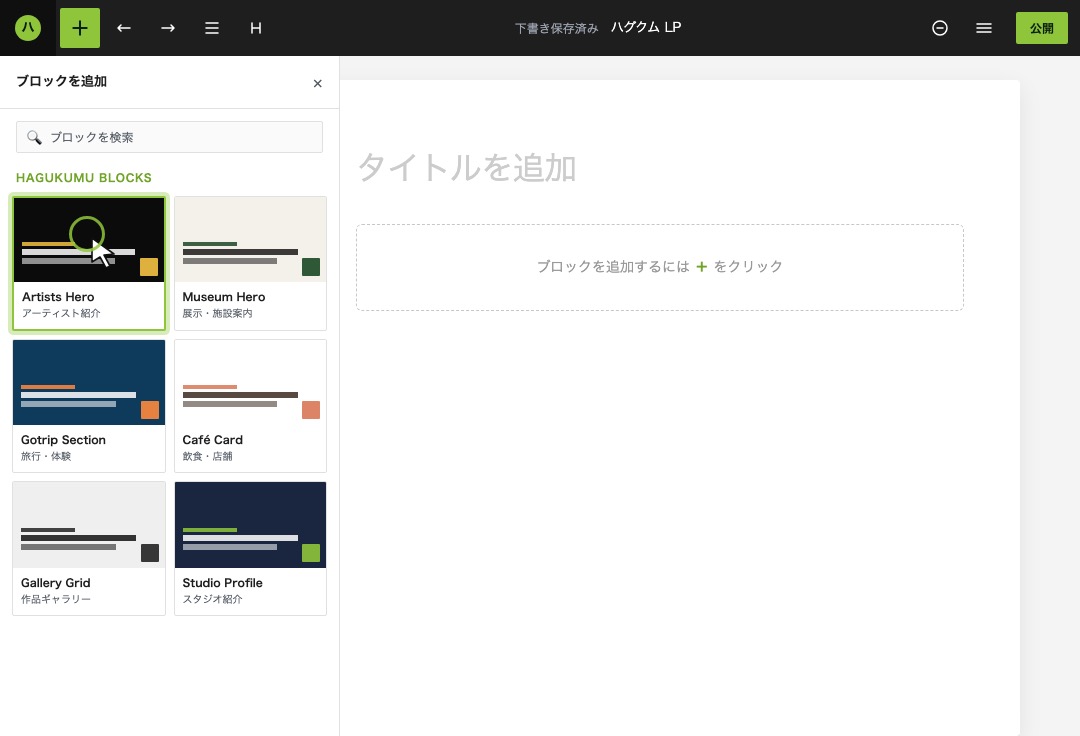
Task: Click the H heading toolbar icon
Action: pos(256,28)
